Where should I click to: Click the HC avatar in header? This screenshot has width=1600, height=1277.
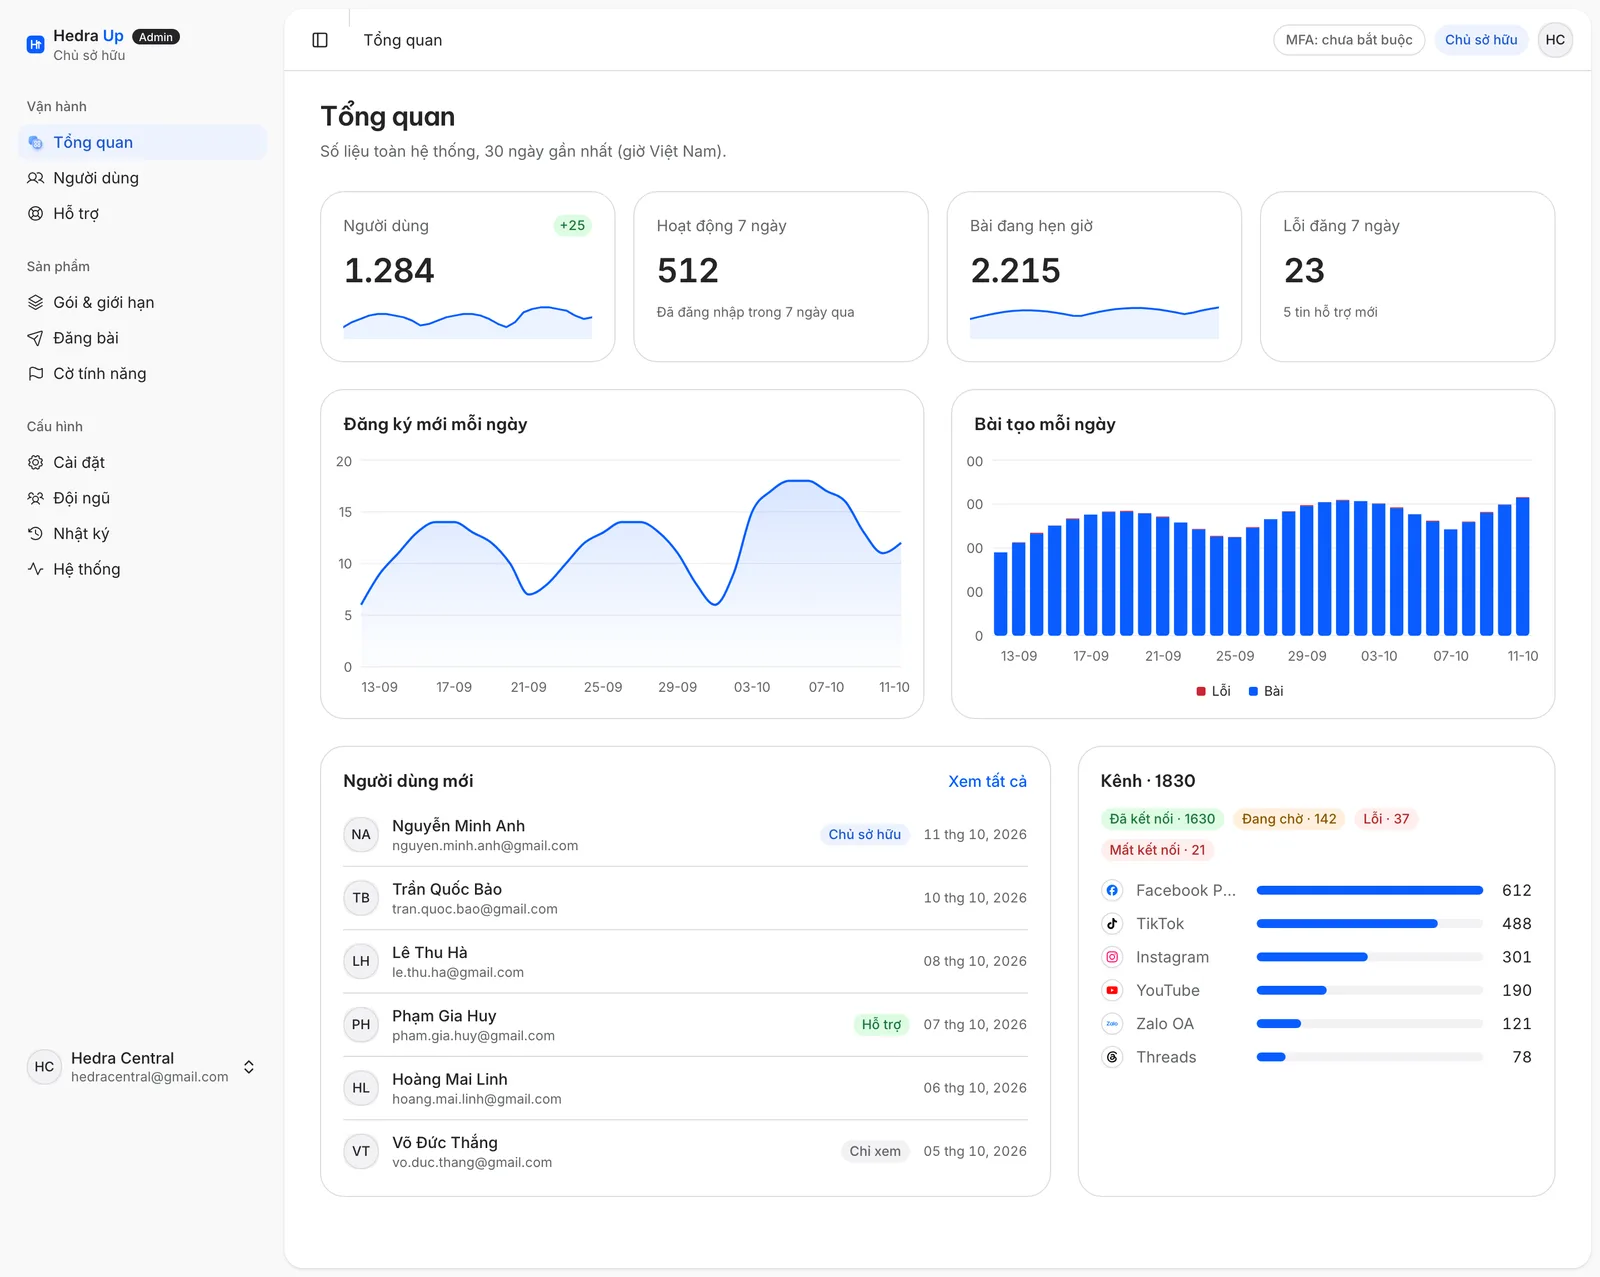click(1555, 40)
